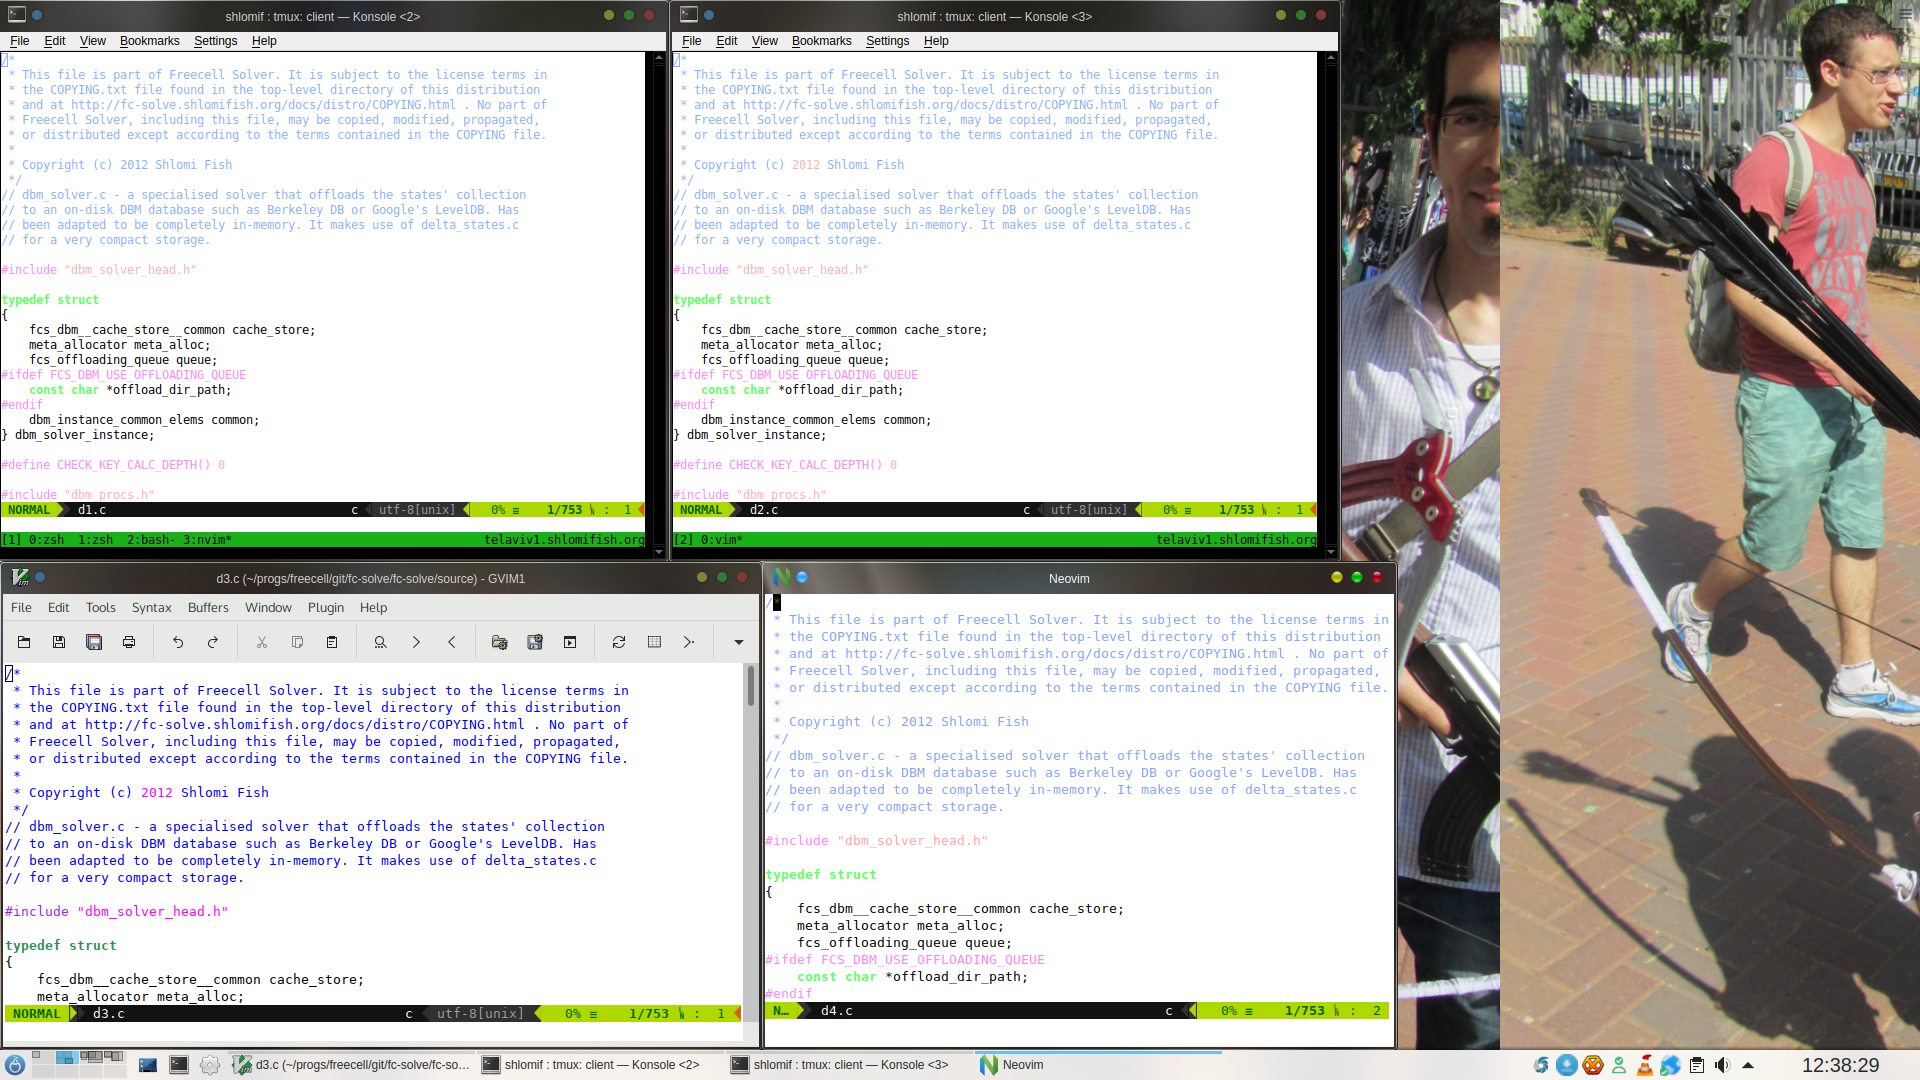Image resolution: width=1920 pixels, height=1080 pixels.
Task: Switch to d3.c GVIM taskbar entry
Action: point(351,1065)
